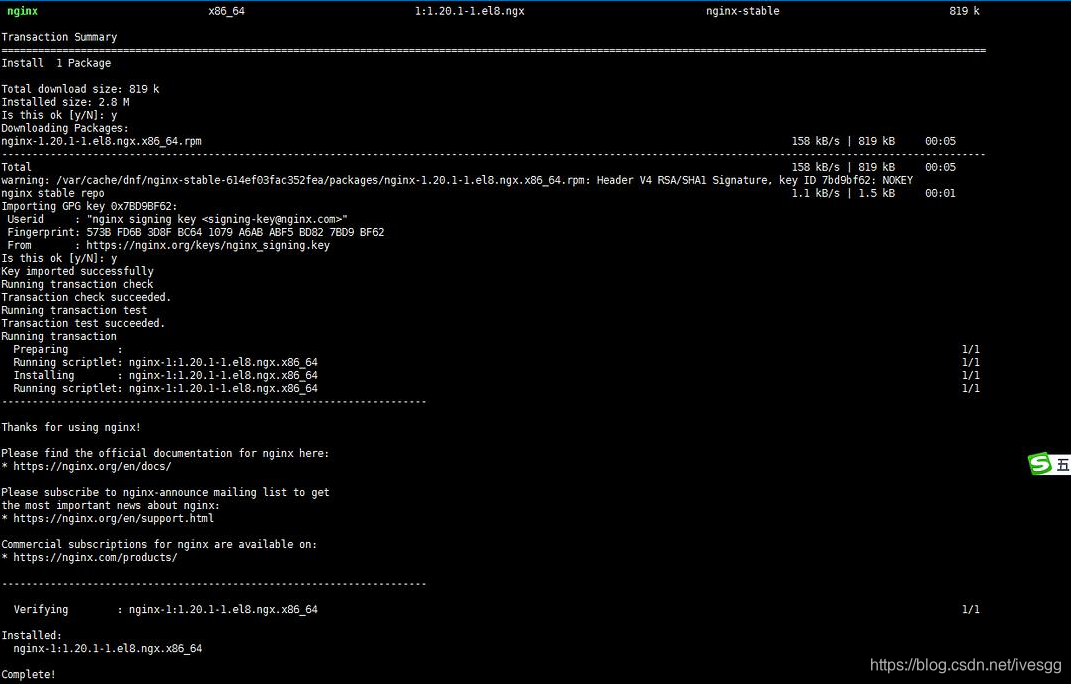
Task: Click the Sogou input method S icon
Action: (1040, 464)
